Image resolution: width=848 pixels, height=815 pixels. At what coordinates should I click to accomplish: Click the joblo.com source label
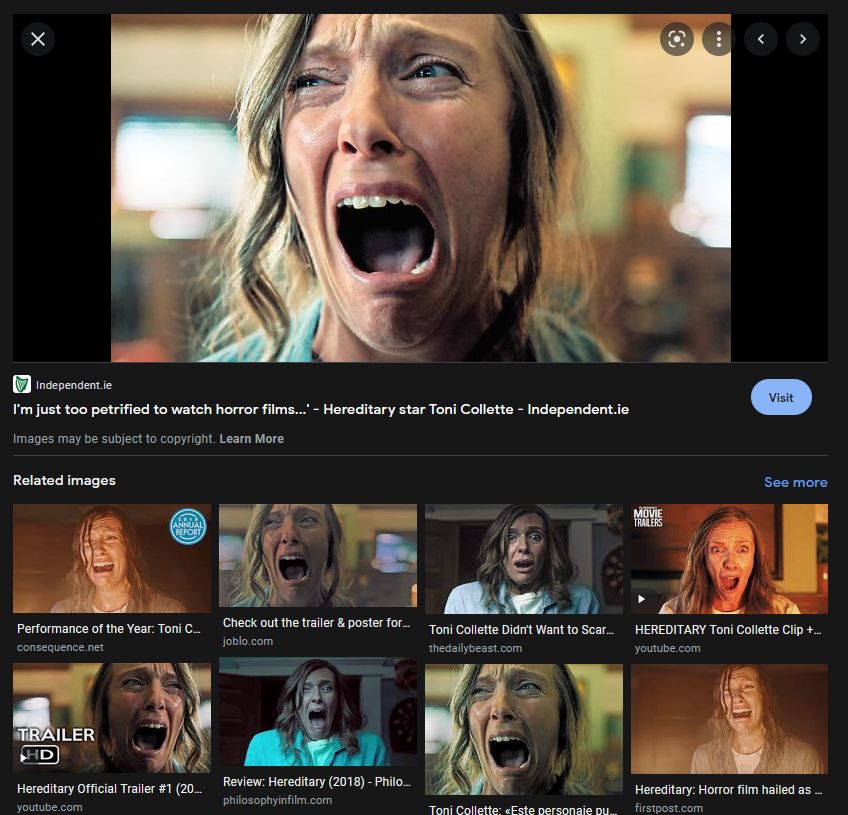coord(248,641)
